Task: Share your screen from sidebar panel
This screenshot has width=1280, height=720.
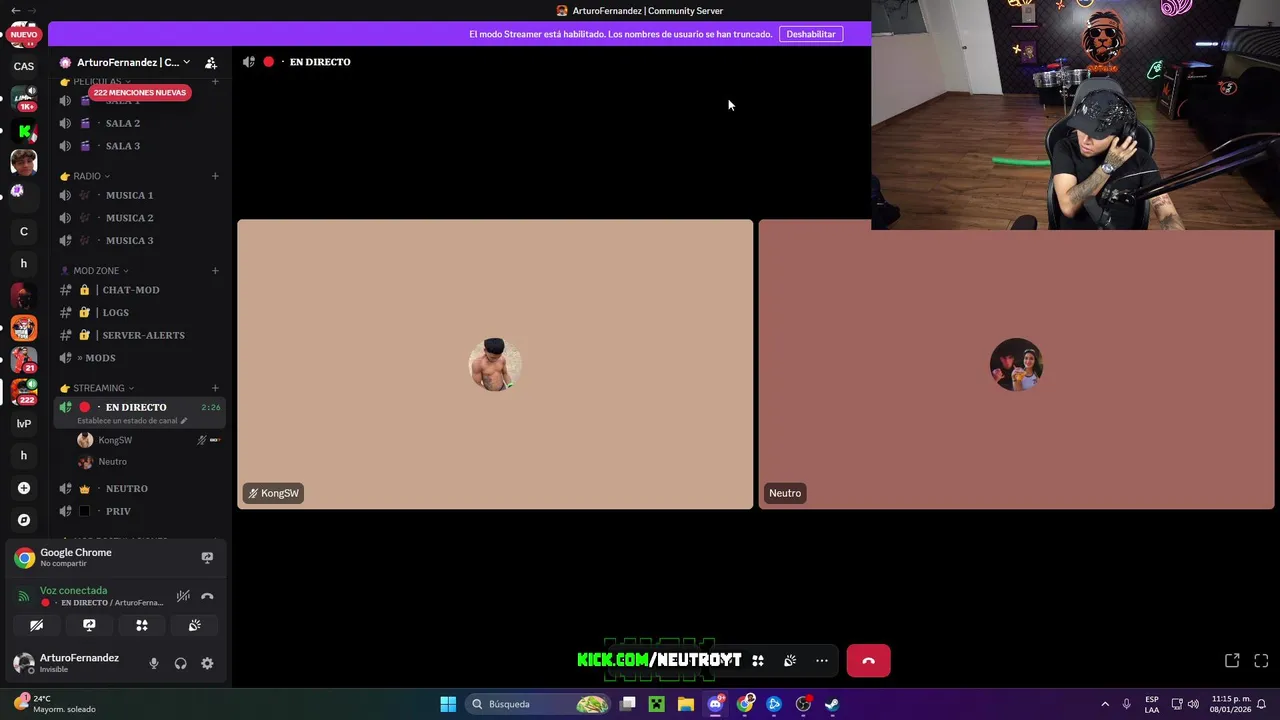Action: [x=89, y=625]
